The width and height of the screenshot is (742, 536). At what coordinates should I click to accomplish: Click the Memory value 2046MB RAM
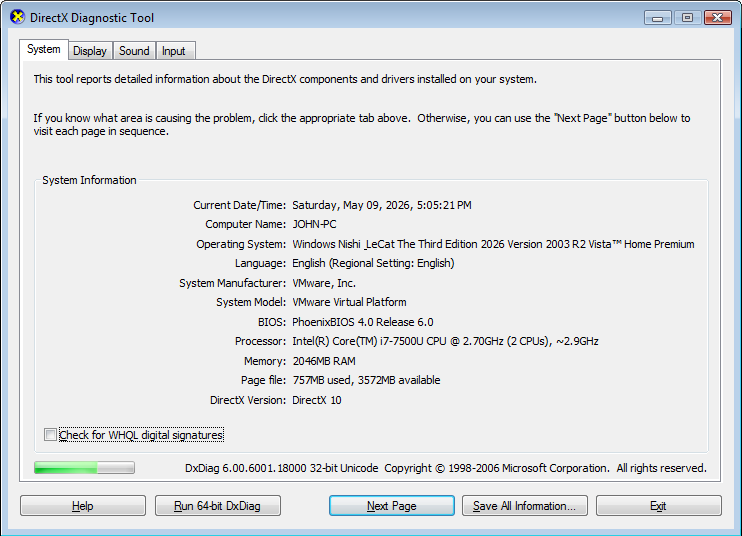point(324,361)
